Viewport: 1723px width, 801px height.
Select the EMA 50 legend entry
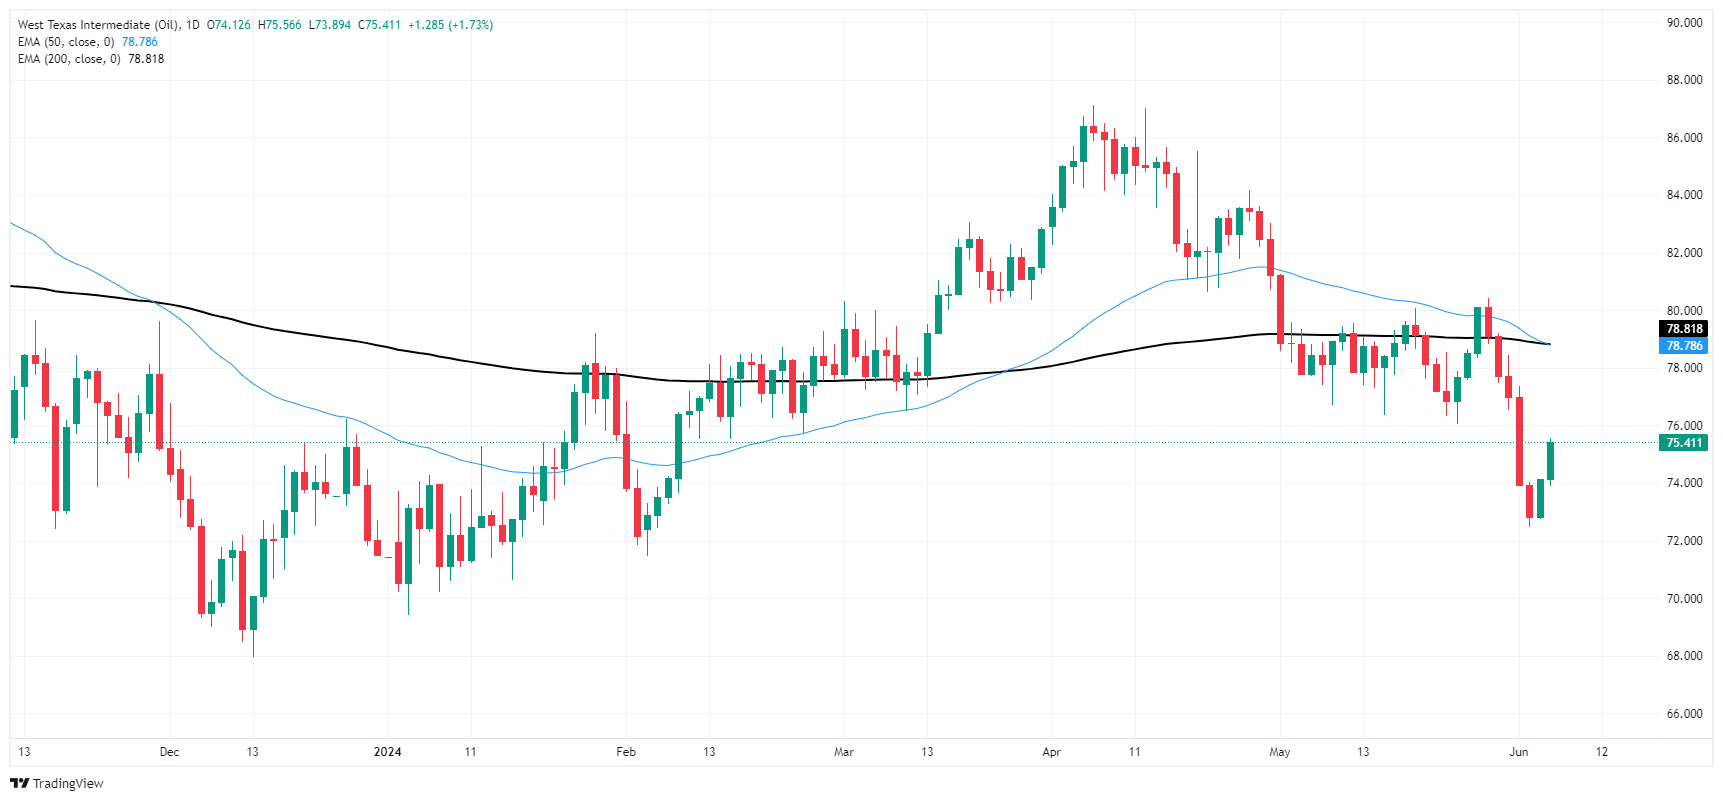(66, 42)
